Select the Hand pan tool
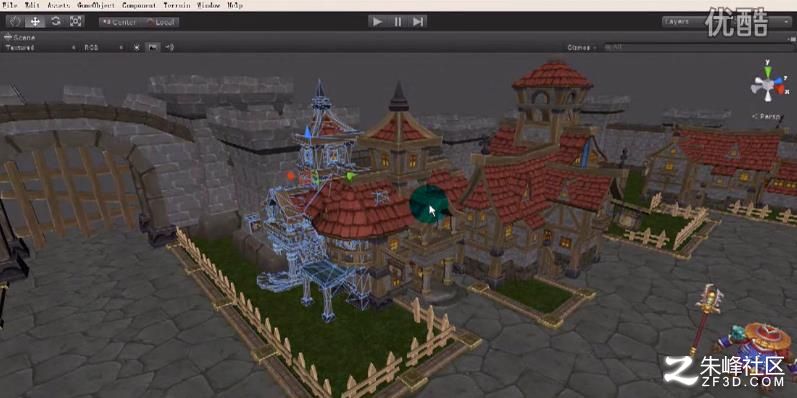The image size is (797, 398). point(15,21)
